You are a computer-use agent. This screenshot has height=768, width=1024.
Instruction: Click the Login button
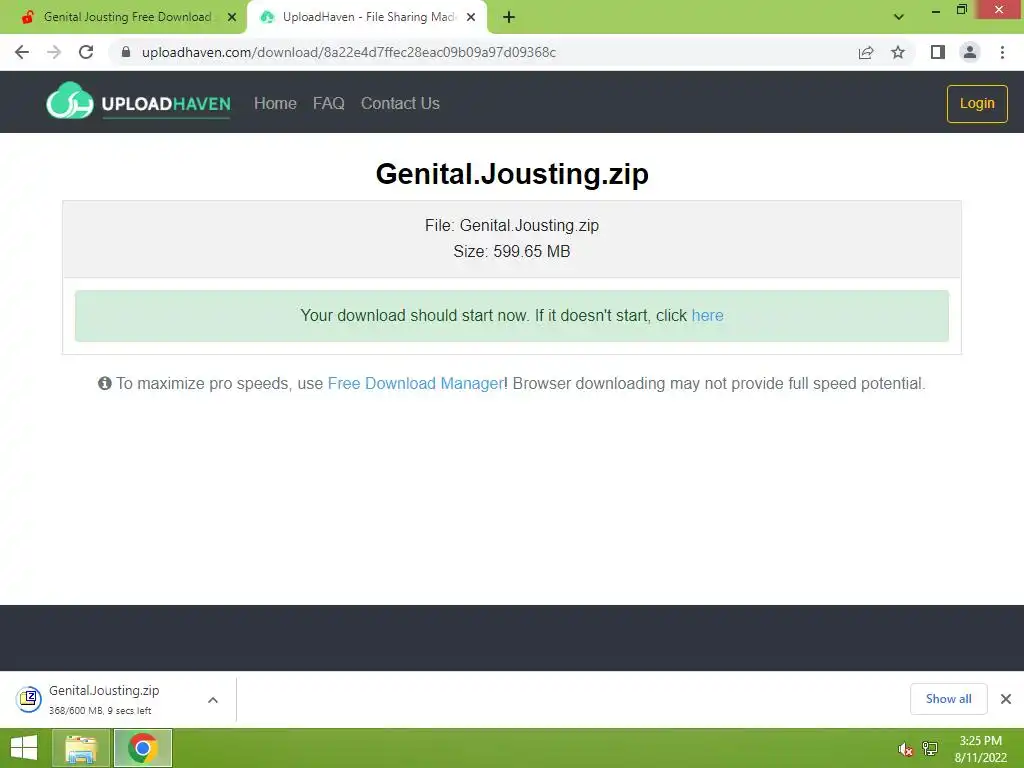coord(977,103)
